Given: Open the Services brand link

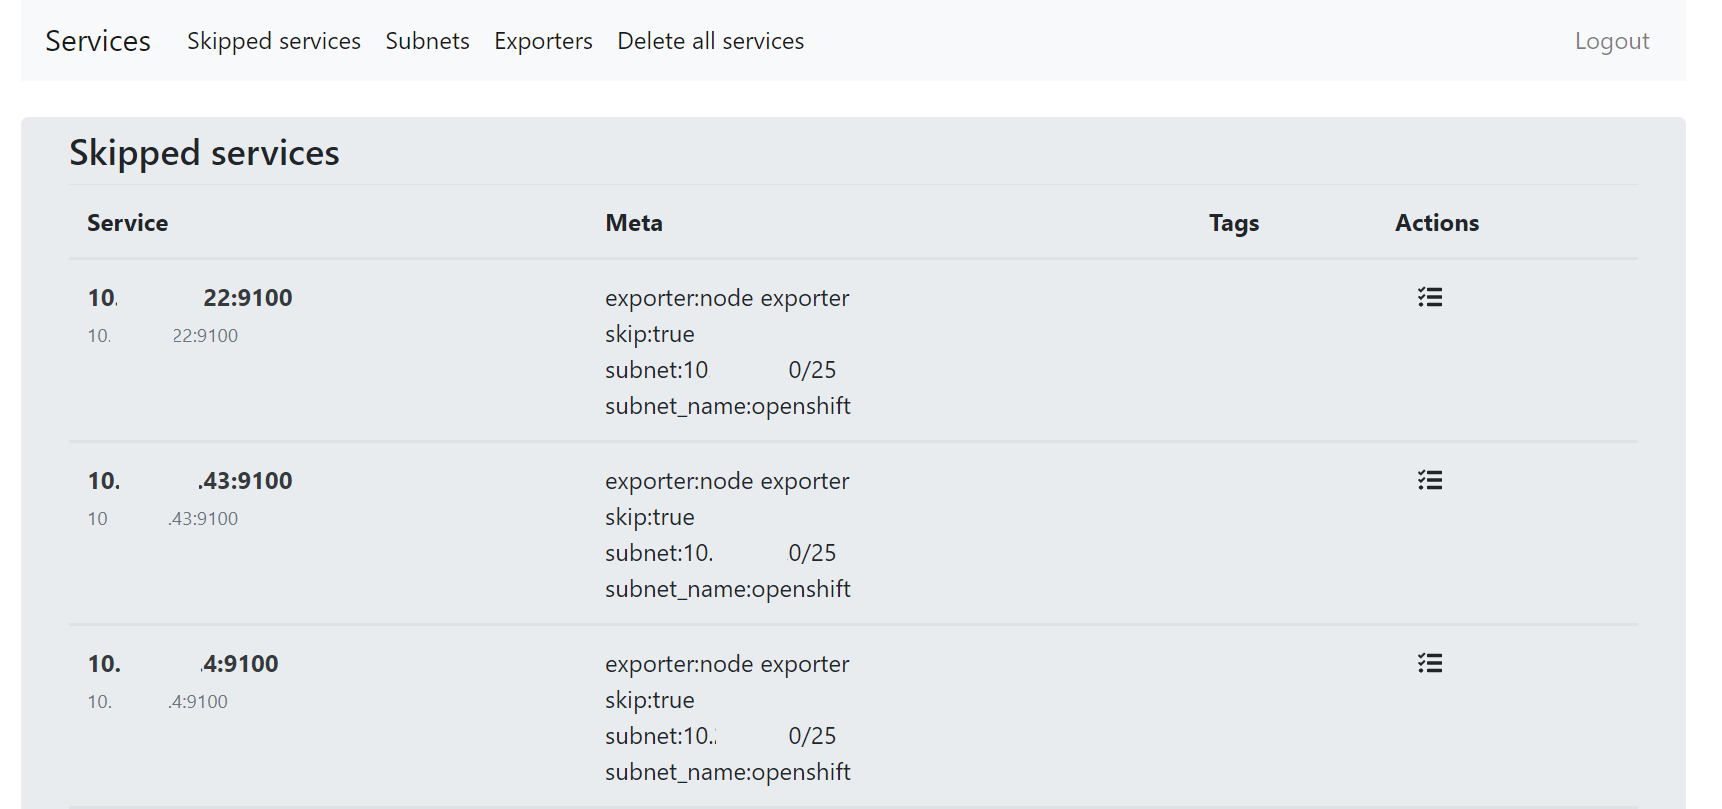Looking at the screenshot, I should tap(98, 41).
